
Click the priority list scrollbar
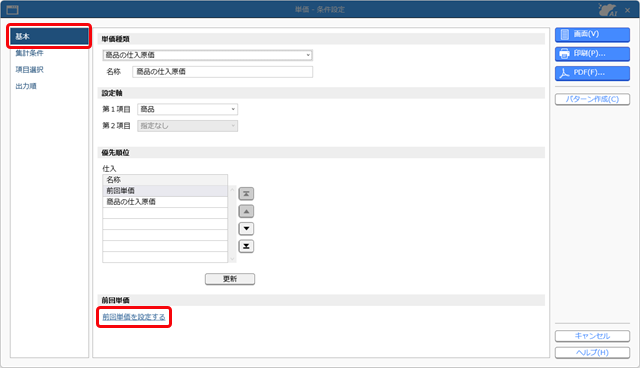232,224
